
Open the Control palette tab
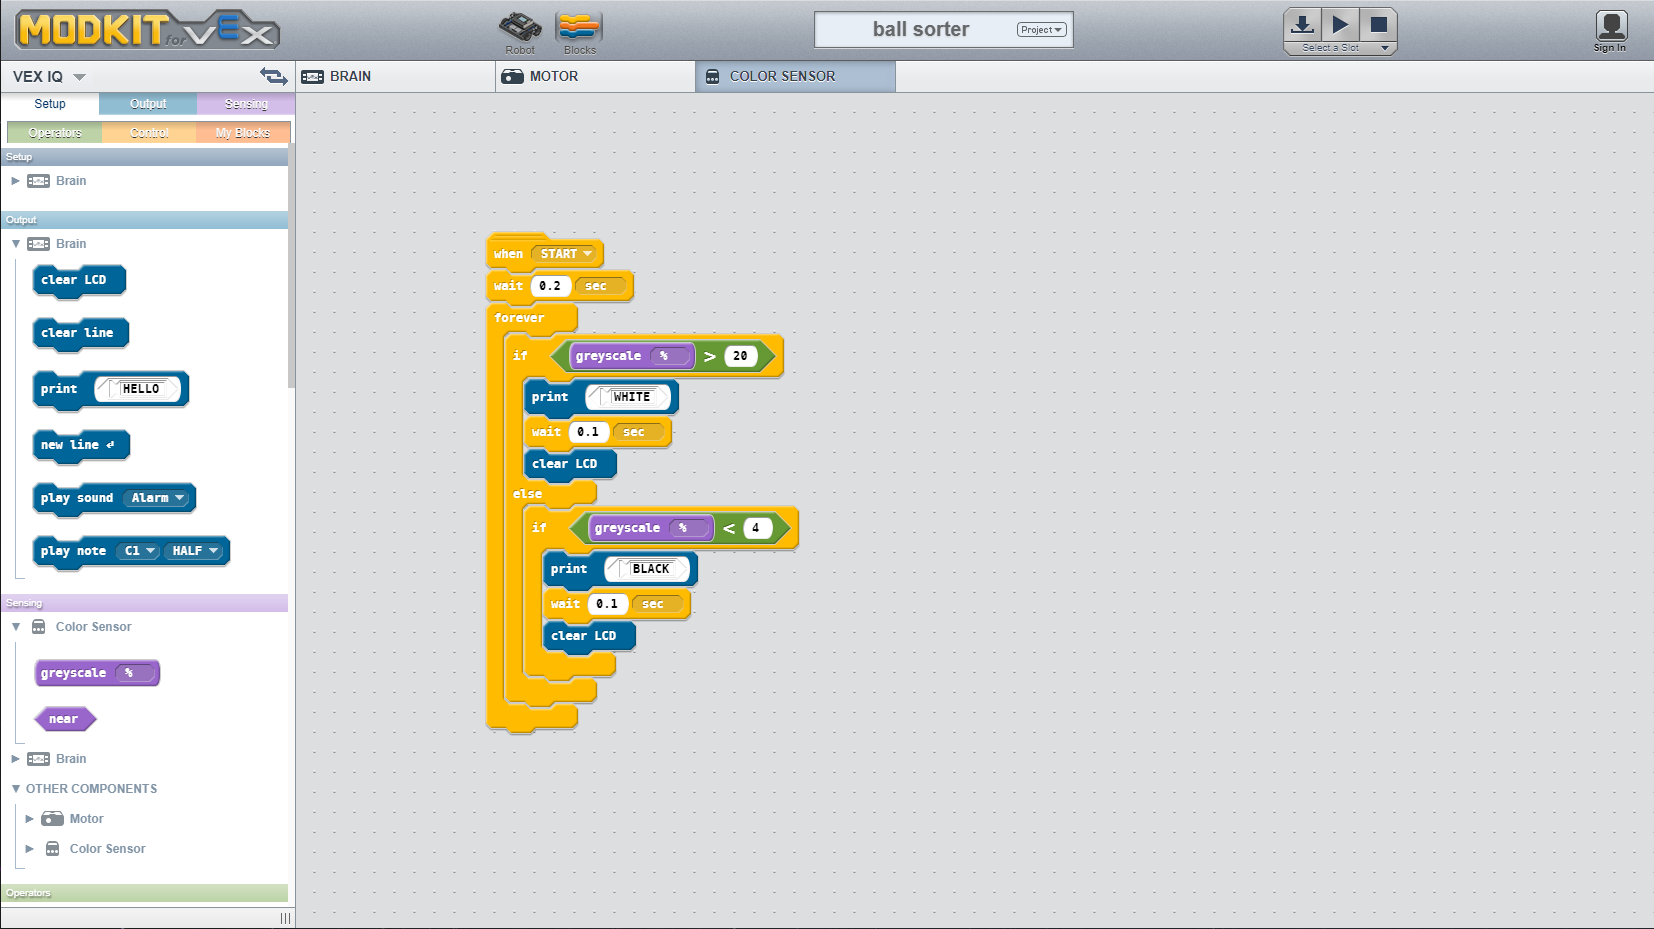[148, 131]
